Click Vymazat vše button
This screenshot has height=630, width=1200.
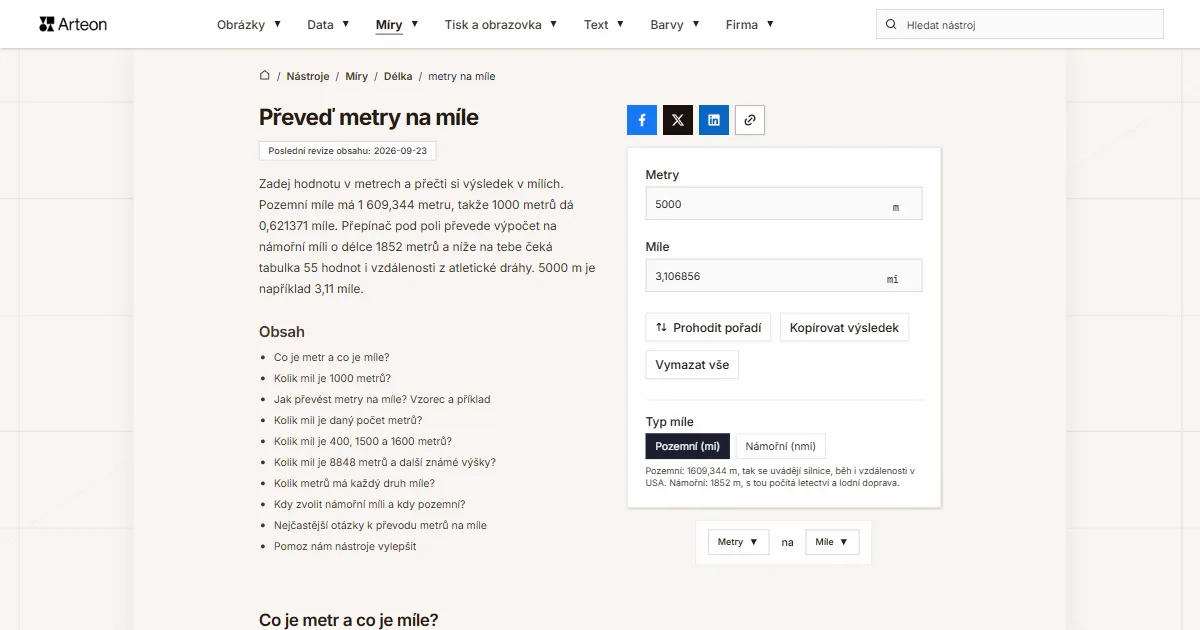[x=692, y=364]
